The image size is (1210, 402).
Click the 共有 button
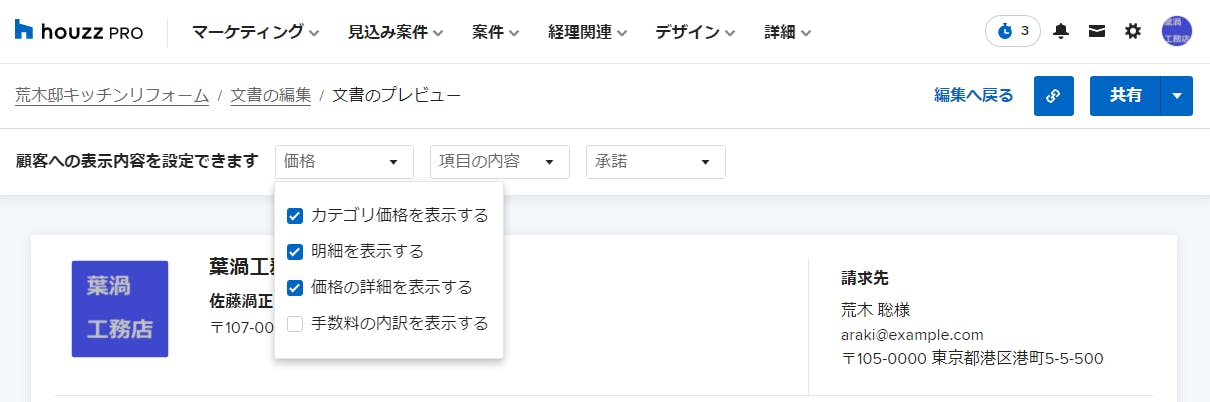tap(1125, 96)
